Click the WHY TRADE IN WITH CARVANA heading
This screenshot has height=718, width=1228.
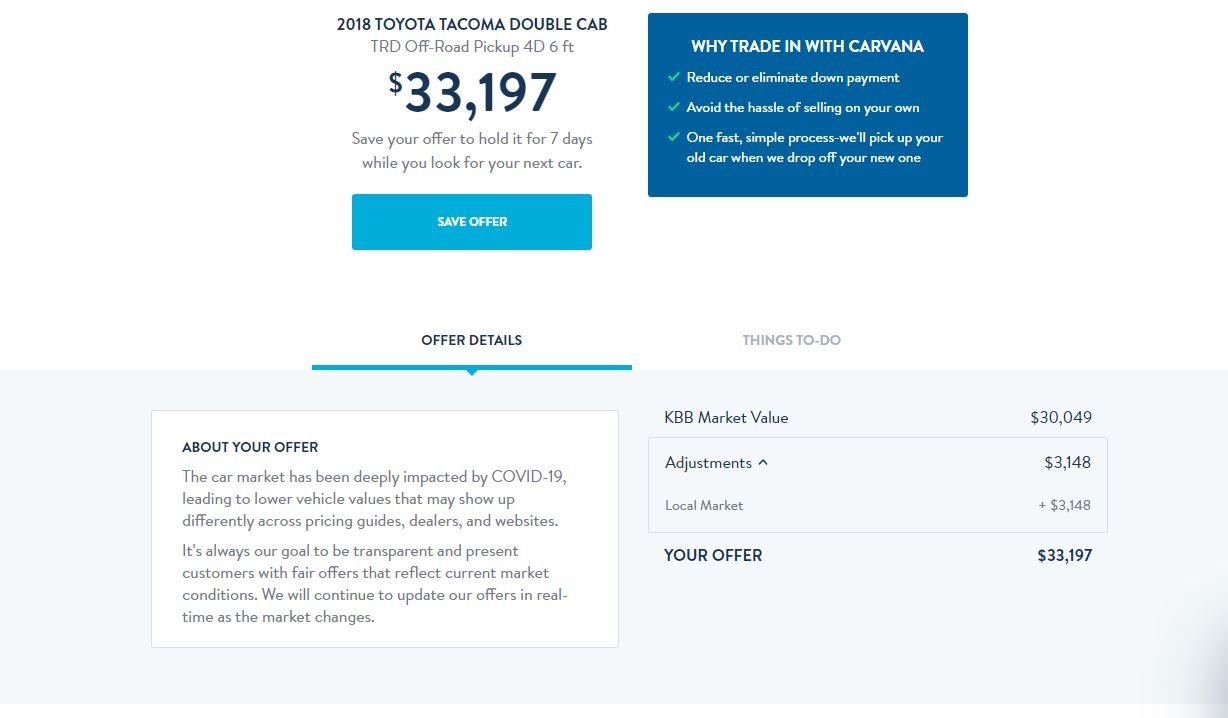pos(808,47)
